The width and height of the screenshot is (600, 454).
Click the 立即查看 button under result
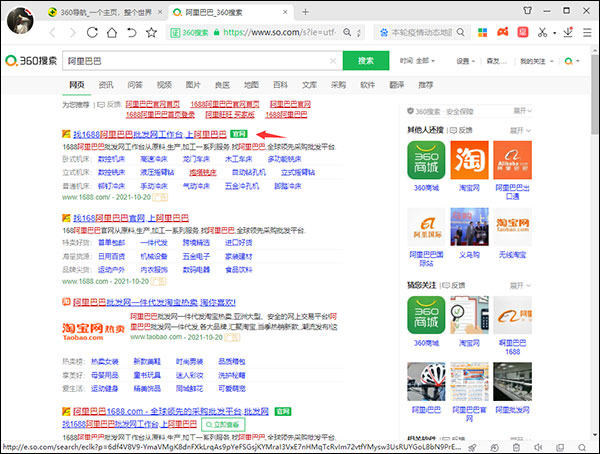[224, 424]
